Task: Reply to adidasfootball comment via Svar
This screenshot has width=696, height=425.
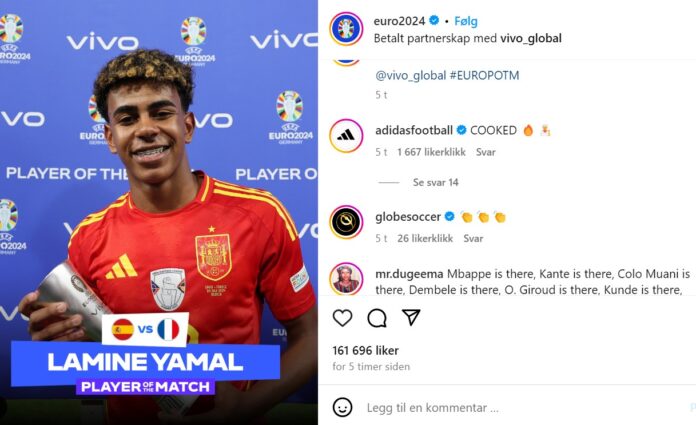Action: pos(486,152)
